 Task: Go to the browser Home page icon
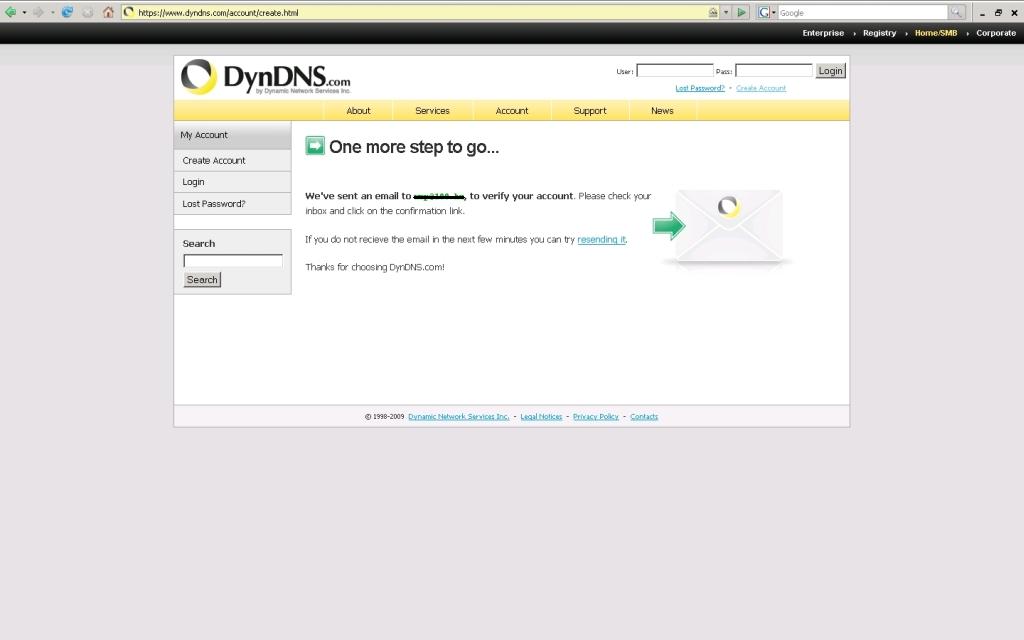[108, 12]
